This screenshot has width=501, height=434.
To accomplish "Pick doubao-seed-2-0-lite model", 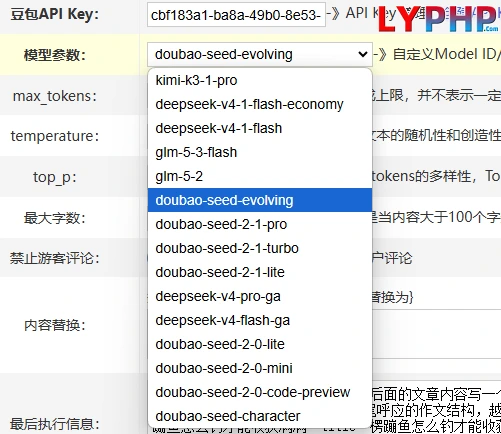I will tap(260, 344).
